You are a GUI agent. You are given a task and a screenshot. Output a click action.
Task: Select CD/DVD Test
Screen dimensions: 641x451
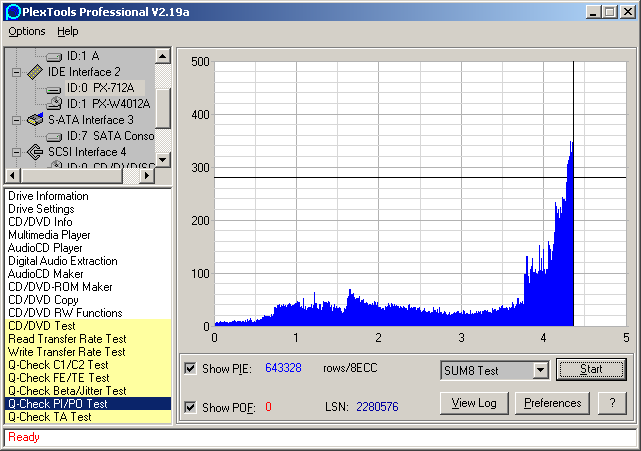point(88,326)
